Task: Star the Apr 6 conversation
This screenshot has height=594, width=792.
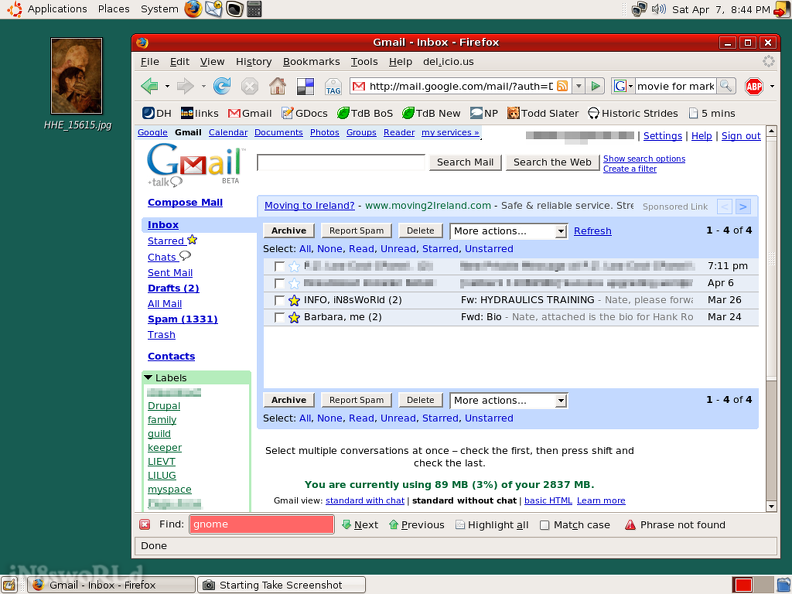Action: (294, 283)
